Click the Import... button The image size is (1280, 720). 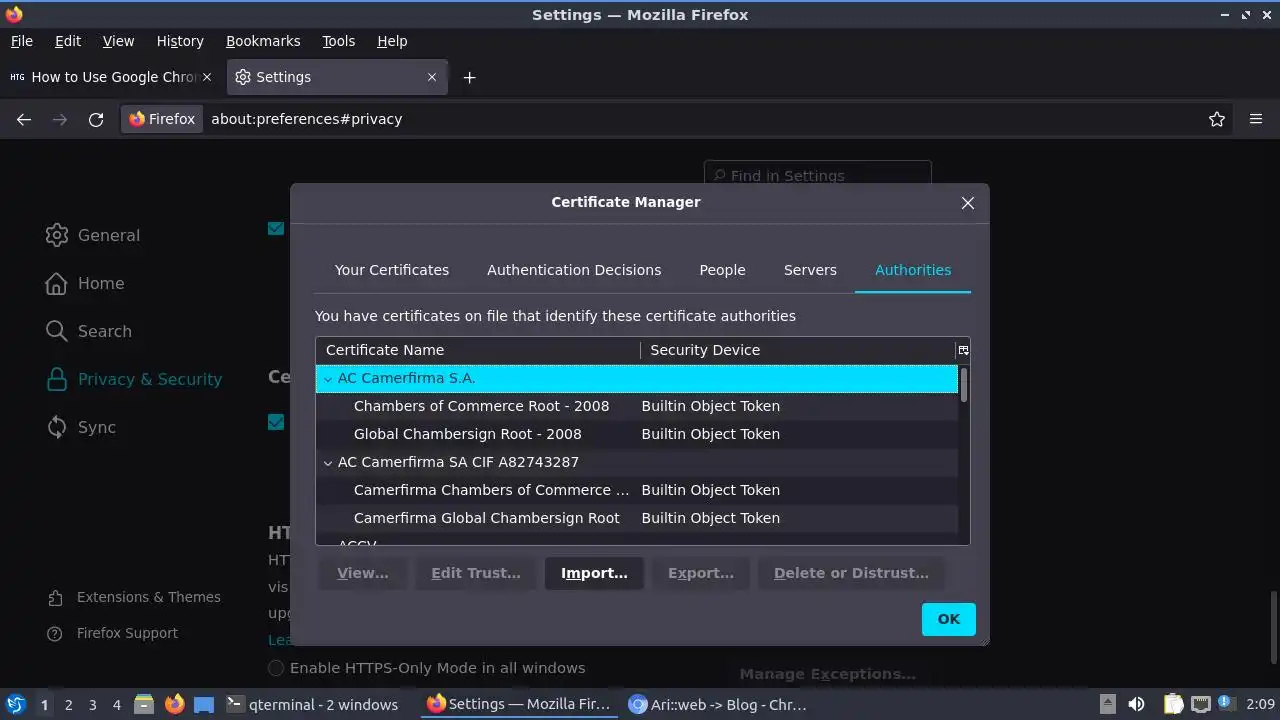click(594, 573)
